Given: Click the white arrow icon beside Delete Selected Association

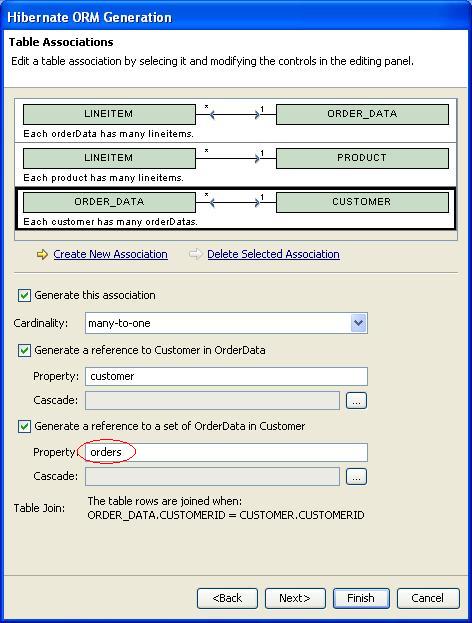Looking at the screenshot, I should (x=195, y=254).
